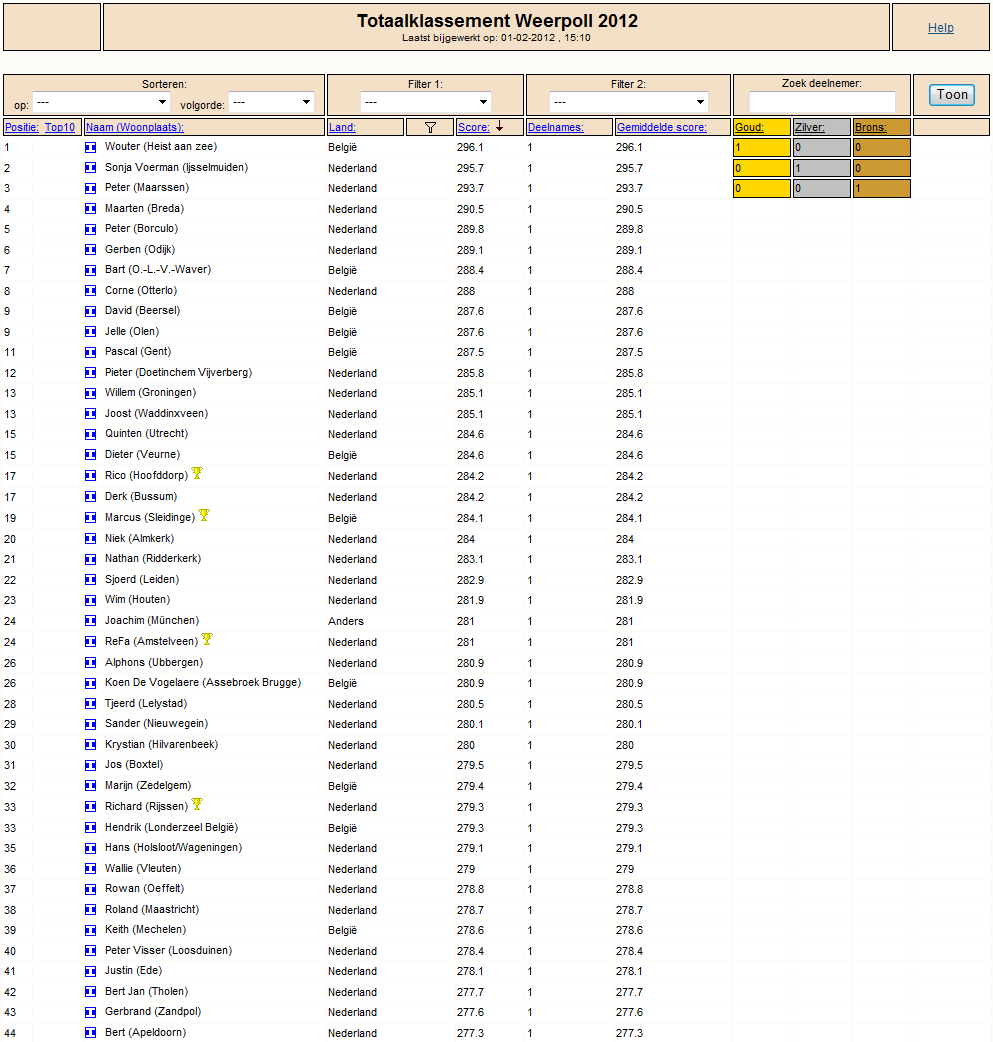Viewport: 993px width, 1042px height.
Task: Click the Brons column header swatch
Action: click(x=882, y=127)
